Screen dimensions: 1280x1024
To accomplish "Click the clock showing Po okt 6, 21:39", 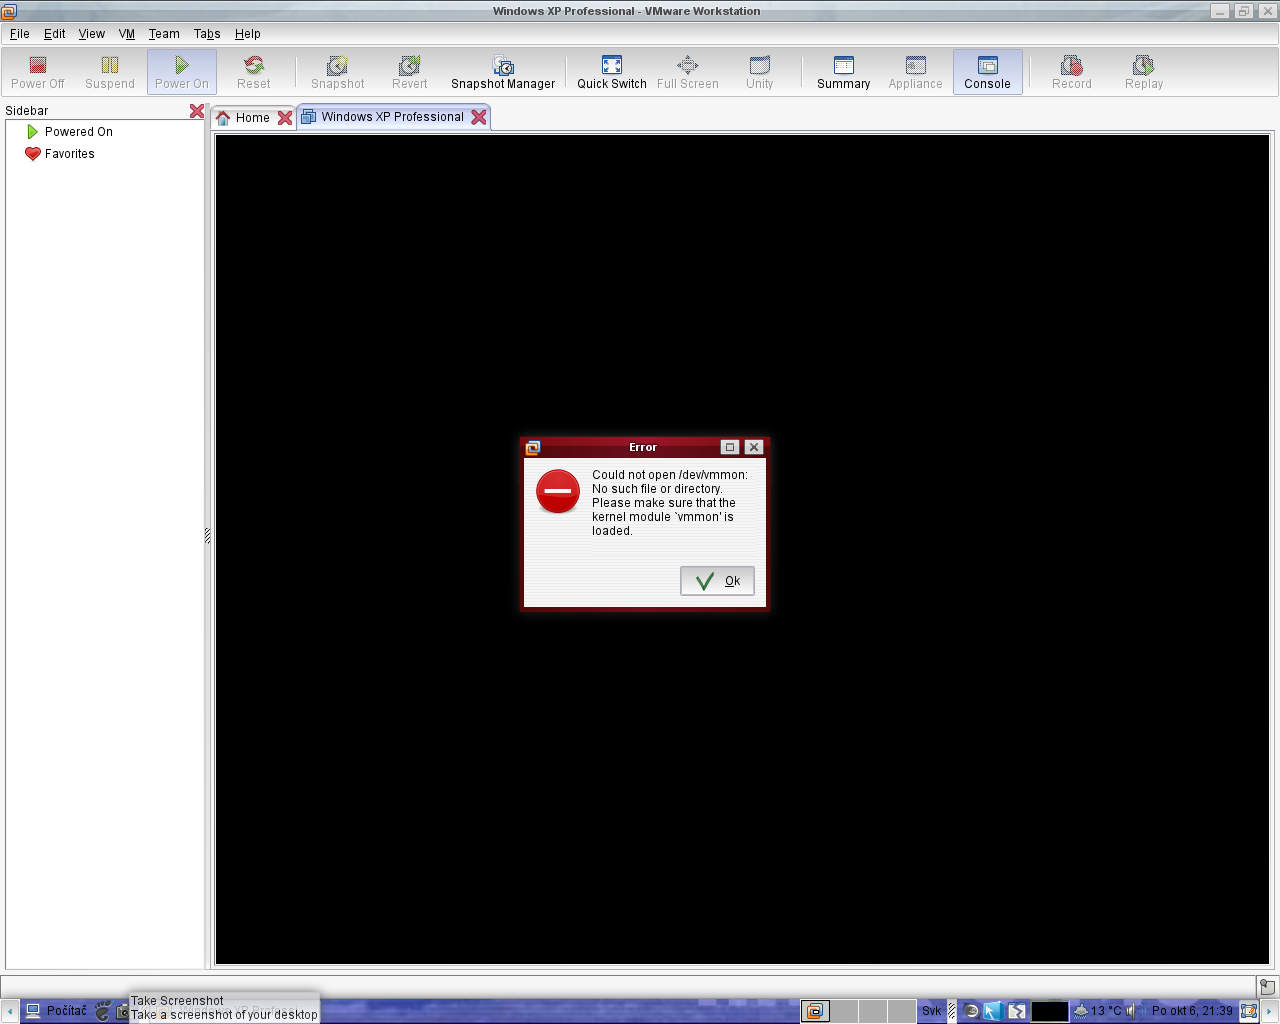I will click(1192, 1011).
